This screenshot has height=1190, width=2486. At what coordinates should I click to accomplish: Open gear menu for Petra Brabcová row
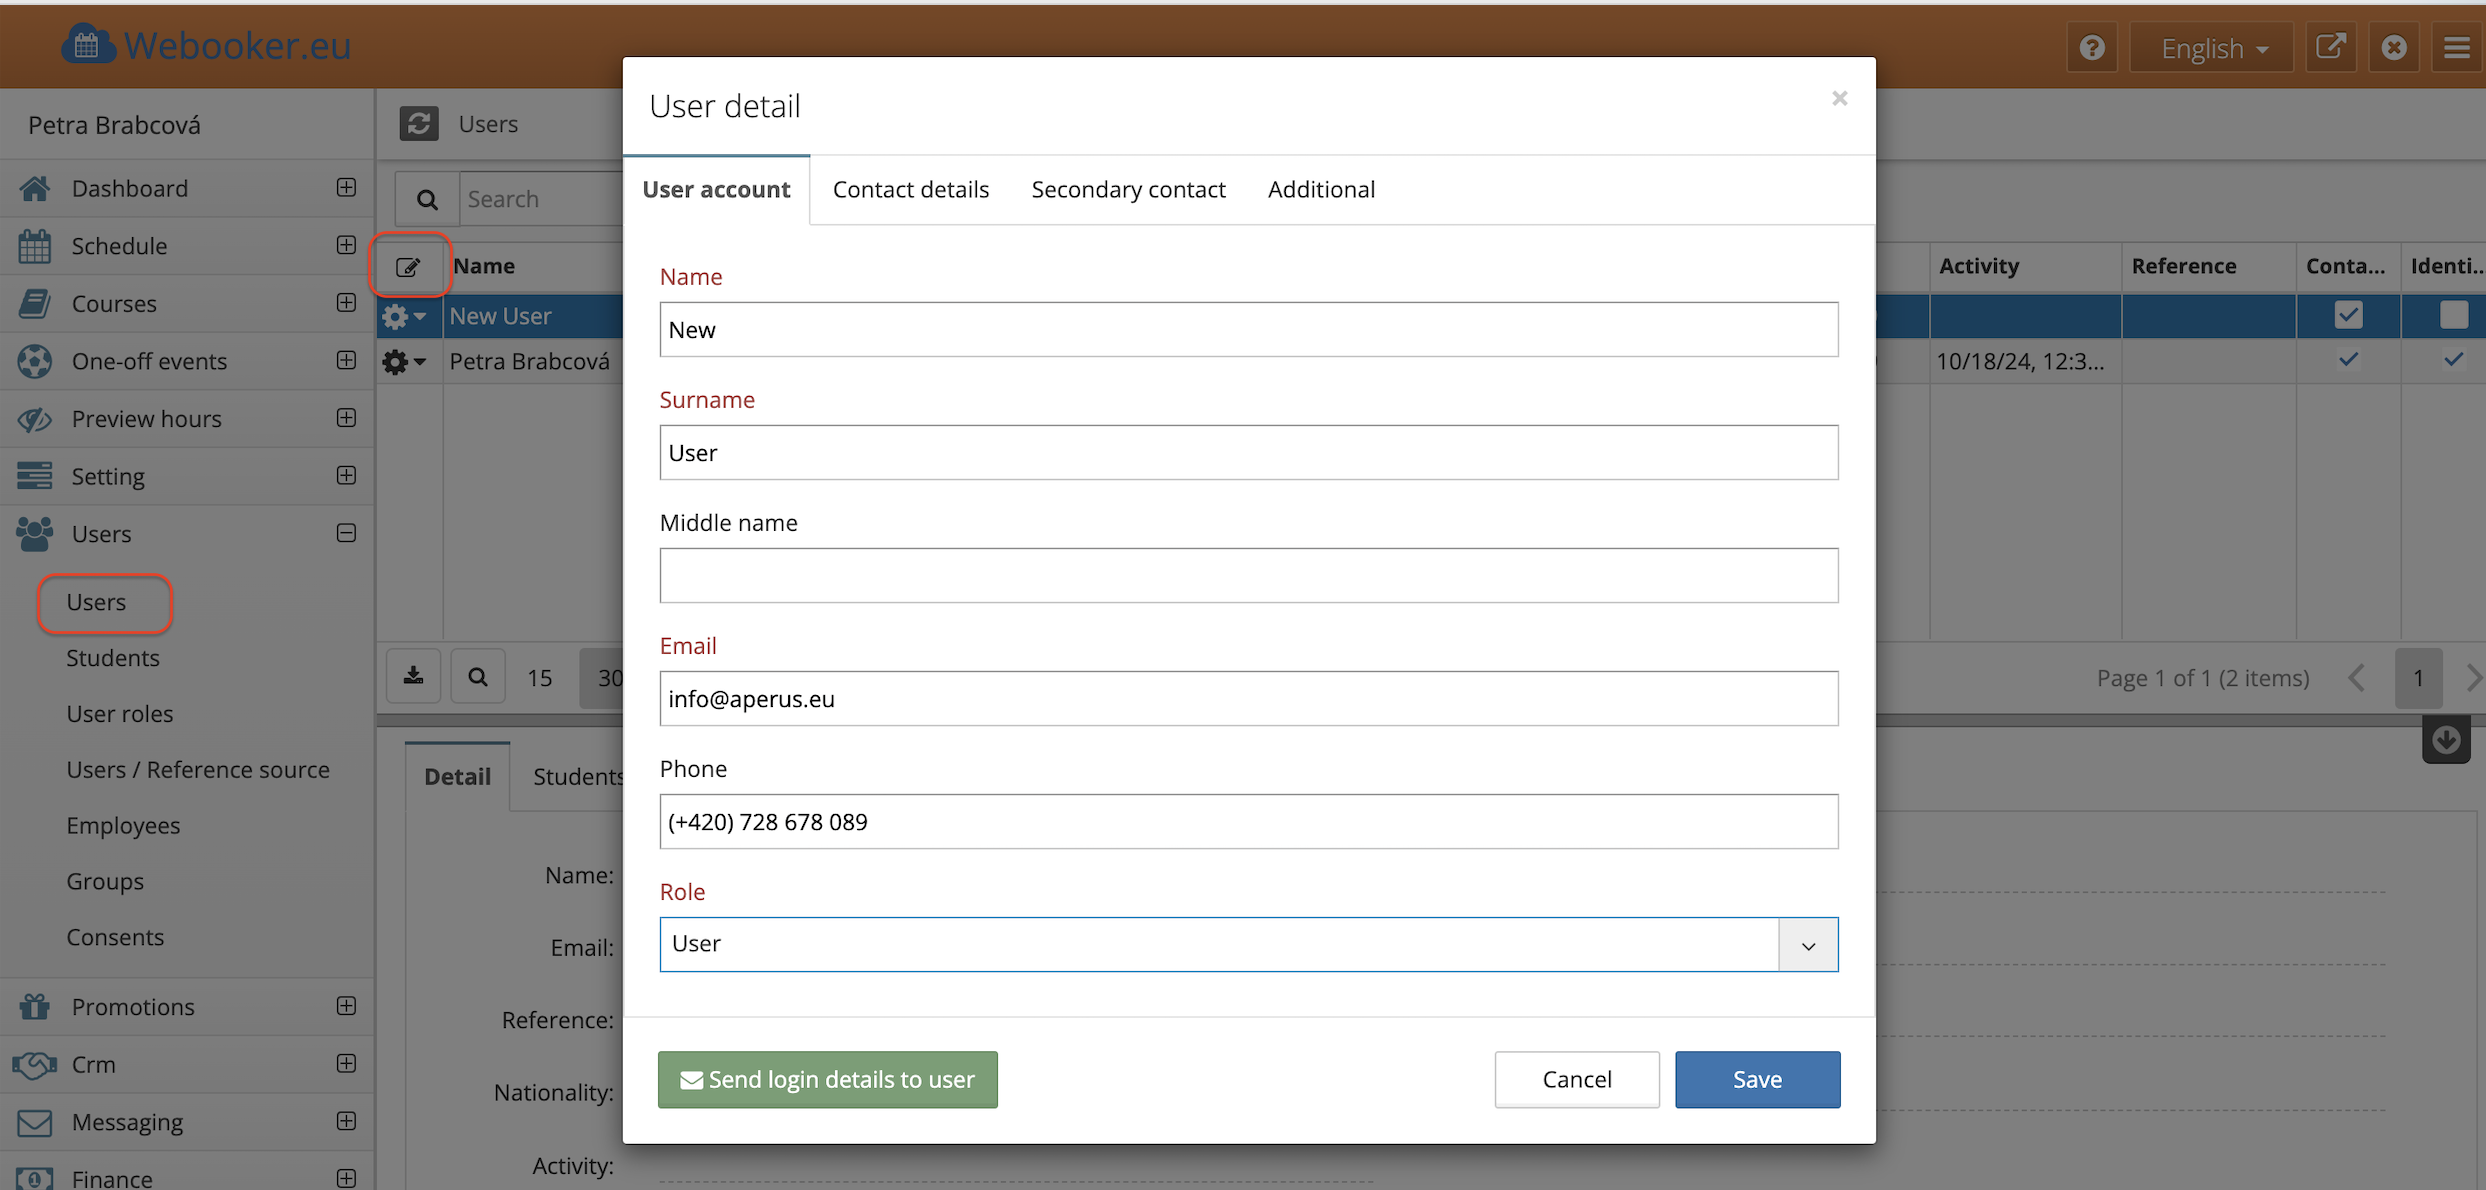404,361
